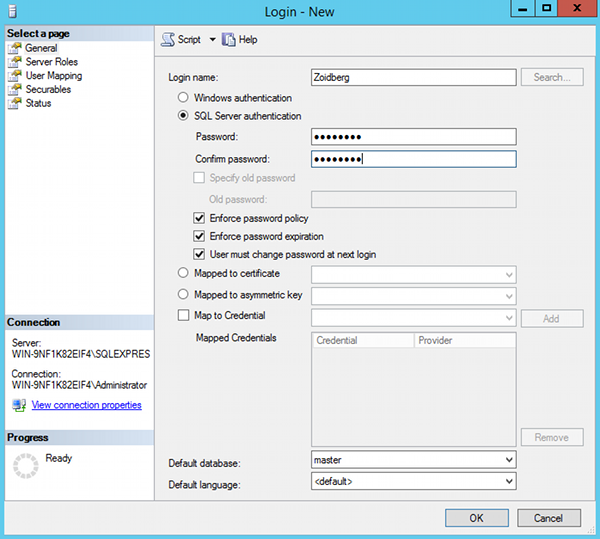This screenshot has width=600, height=539.
Task: Click the General page icon
Action: coord(15,48)
